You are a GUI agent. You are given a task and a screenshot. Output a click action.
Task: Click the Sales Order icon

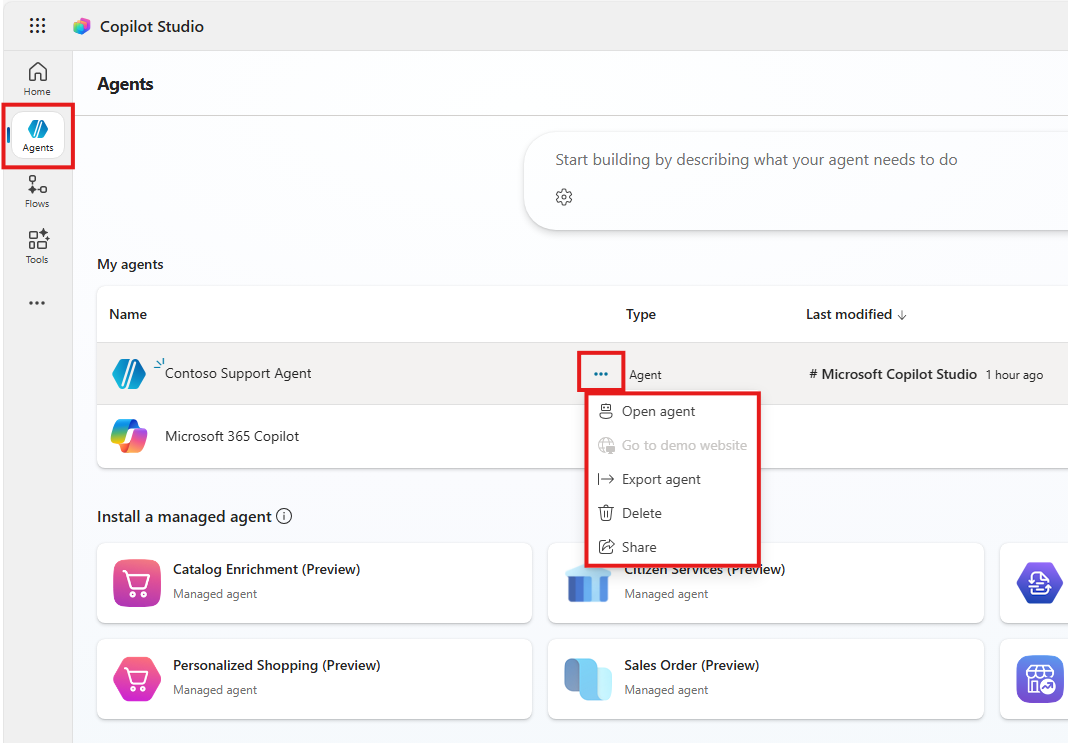point(588,679)
